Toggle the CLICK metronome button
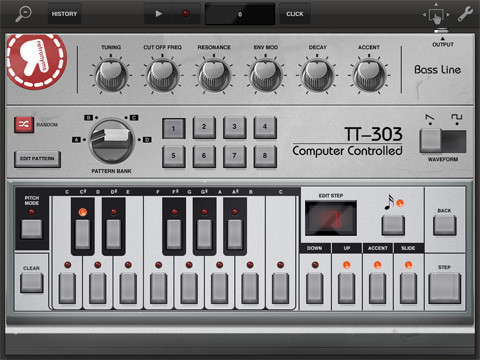 (295, 14)
